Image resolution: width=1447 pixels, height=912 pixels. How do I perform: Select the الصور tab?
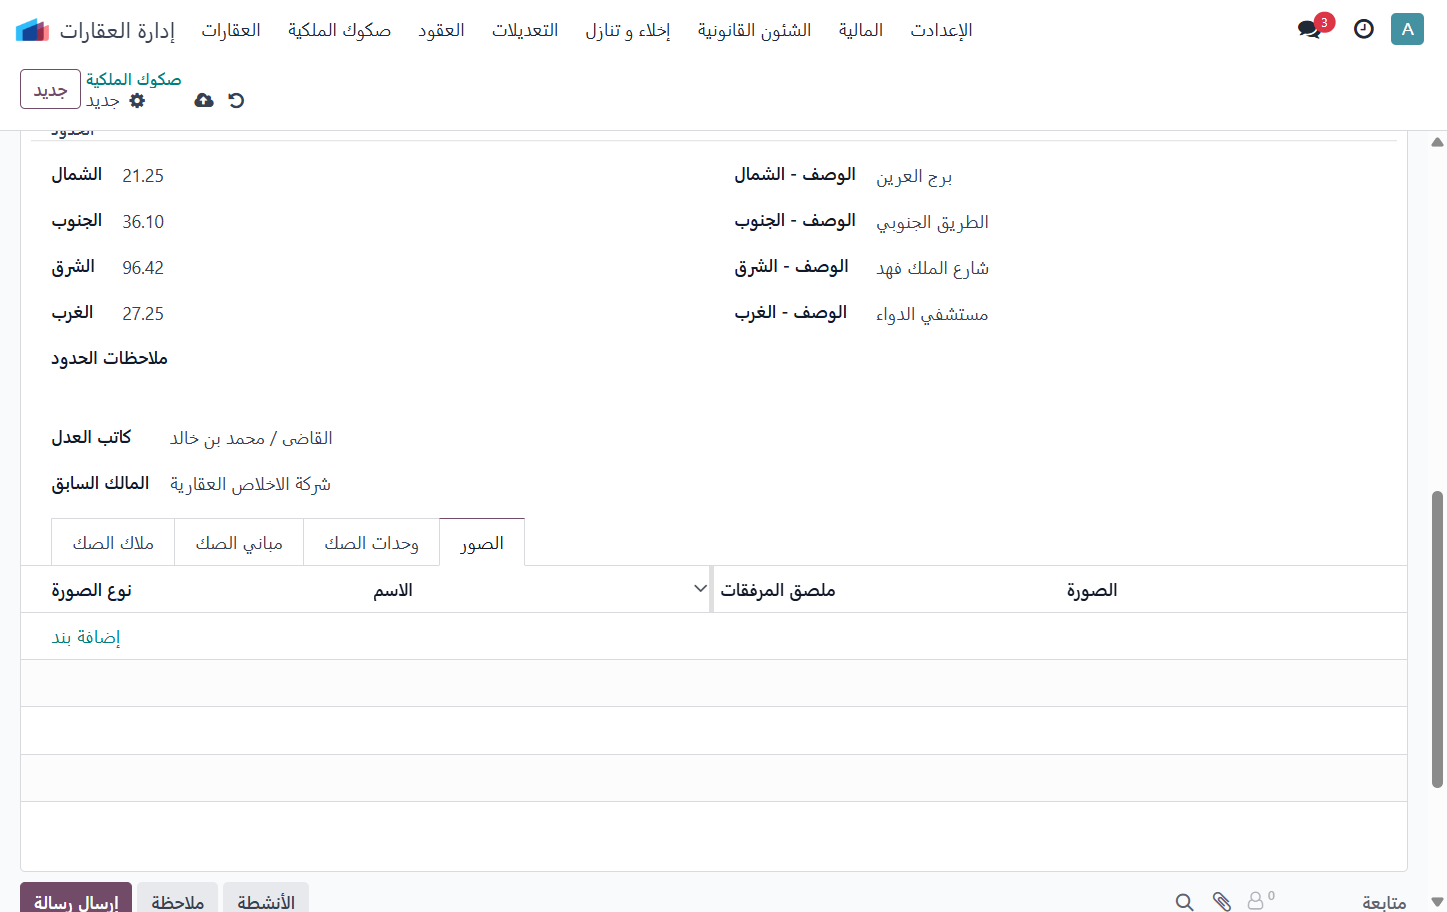[482, 543]
